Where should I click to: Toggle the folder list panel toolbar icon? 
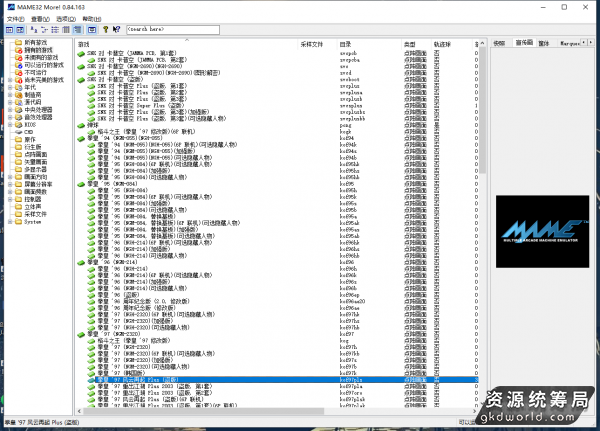coord(9,29)
